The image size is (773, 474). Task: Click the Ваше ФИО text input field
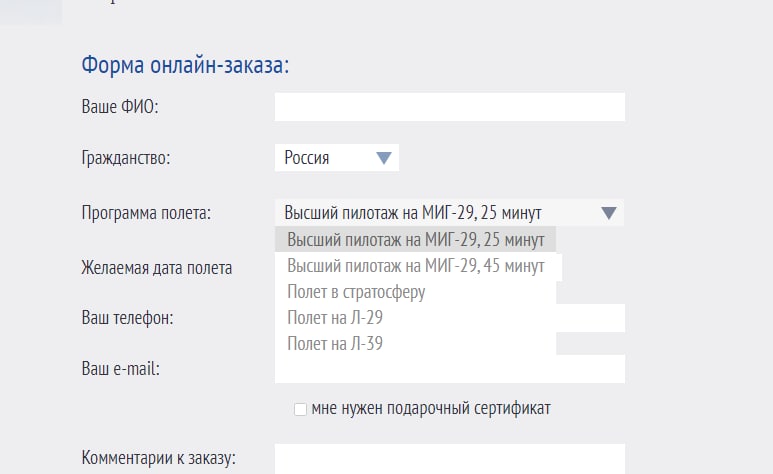(449, 107)
